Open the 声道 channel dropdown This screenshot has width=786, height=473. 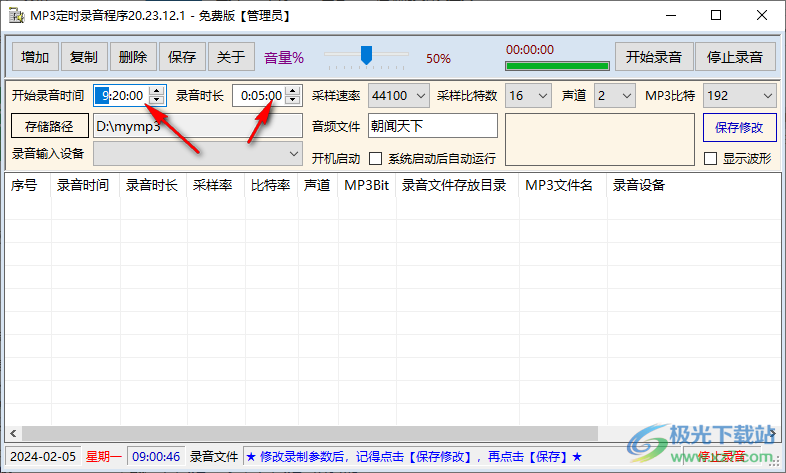pyautogui.click(x=615, y=96)
